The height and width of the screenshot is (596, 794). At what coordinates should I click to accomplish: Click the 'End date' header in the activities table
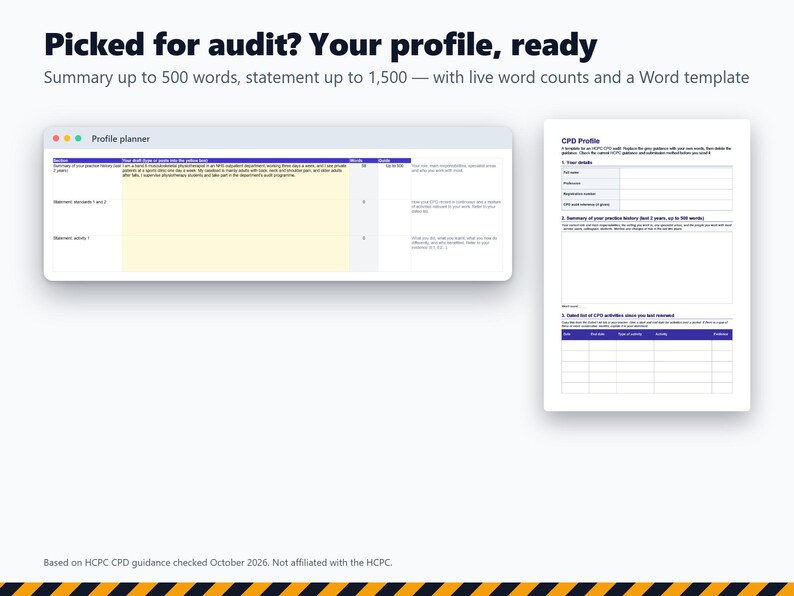point(602,334)
